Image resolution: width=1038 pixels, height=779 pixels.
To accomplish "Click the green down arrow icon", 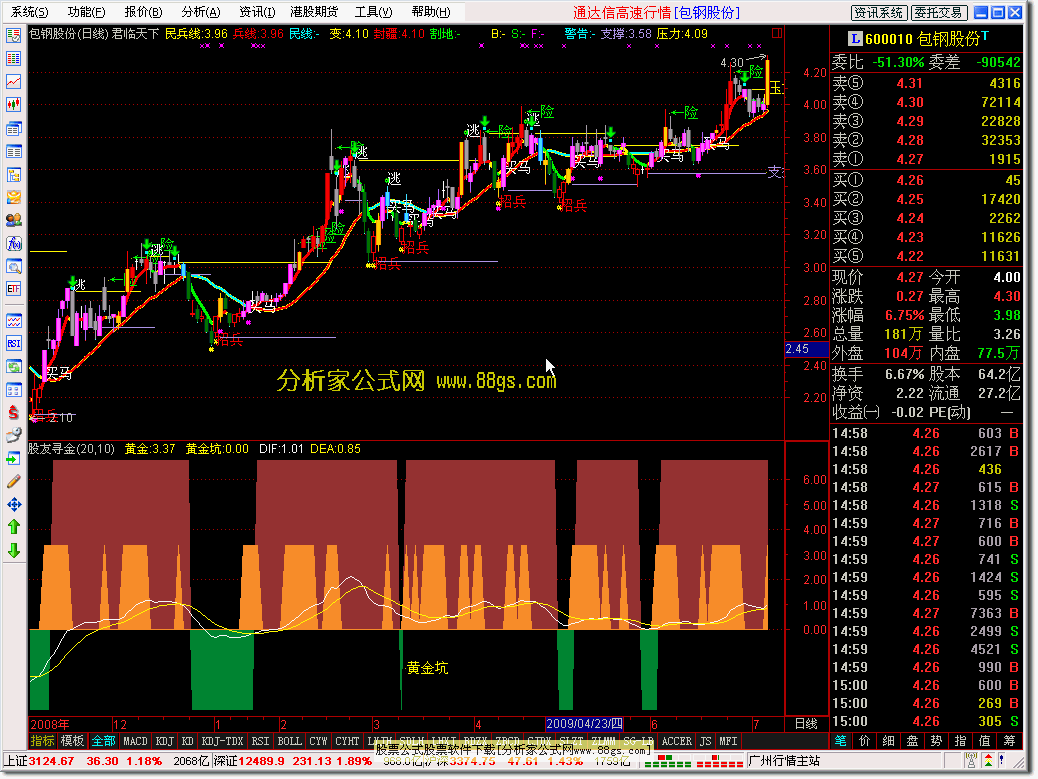I will (x=13, y=551).
